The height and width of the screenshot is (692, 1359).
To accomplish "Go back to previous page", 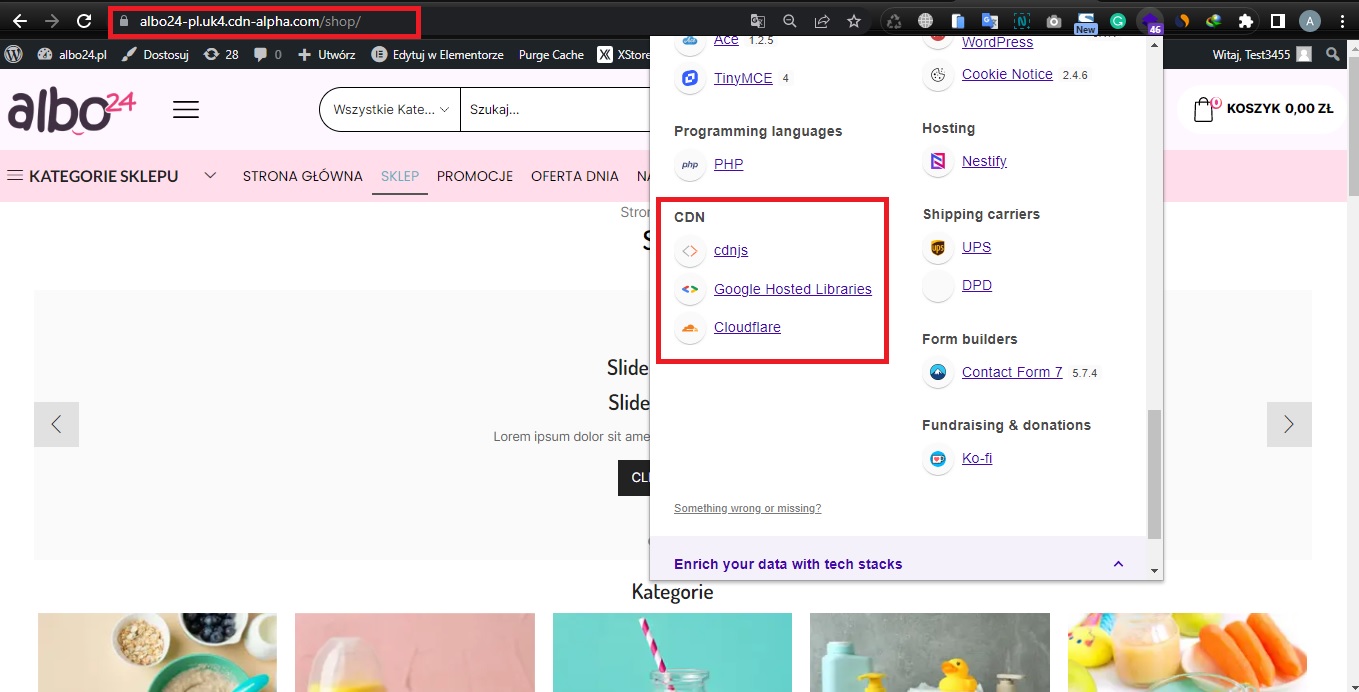I will pyautogui.click(x=20, y=21).
